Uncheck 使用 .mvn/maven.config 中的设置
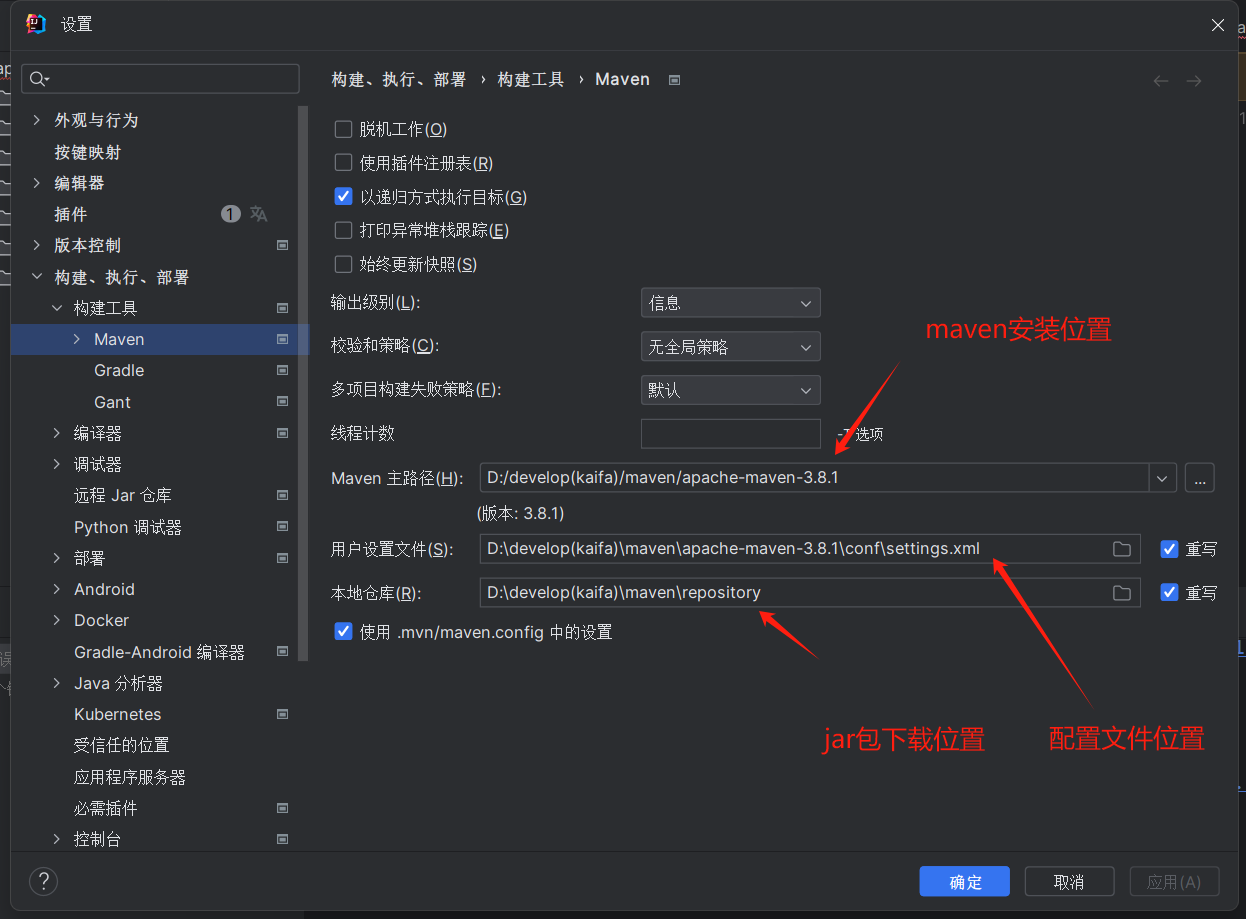The width and height of the screenshot is (1246, 919). [x=343, y=632]
